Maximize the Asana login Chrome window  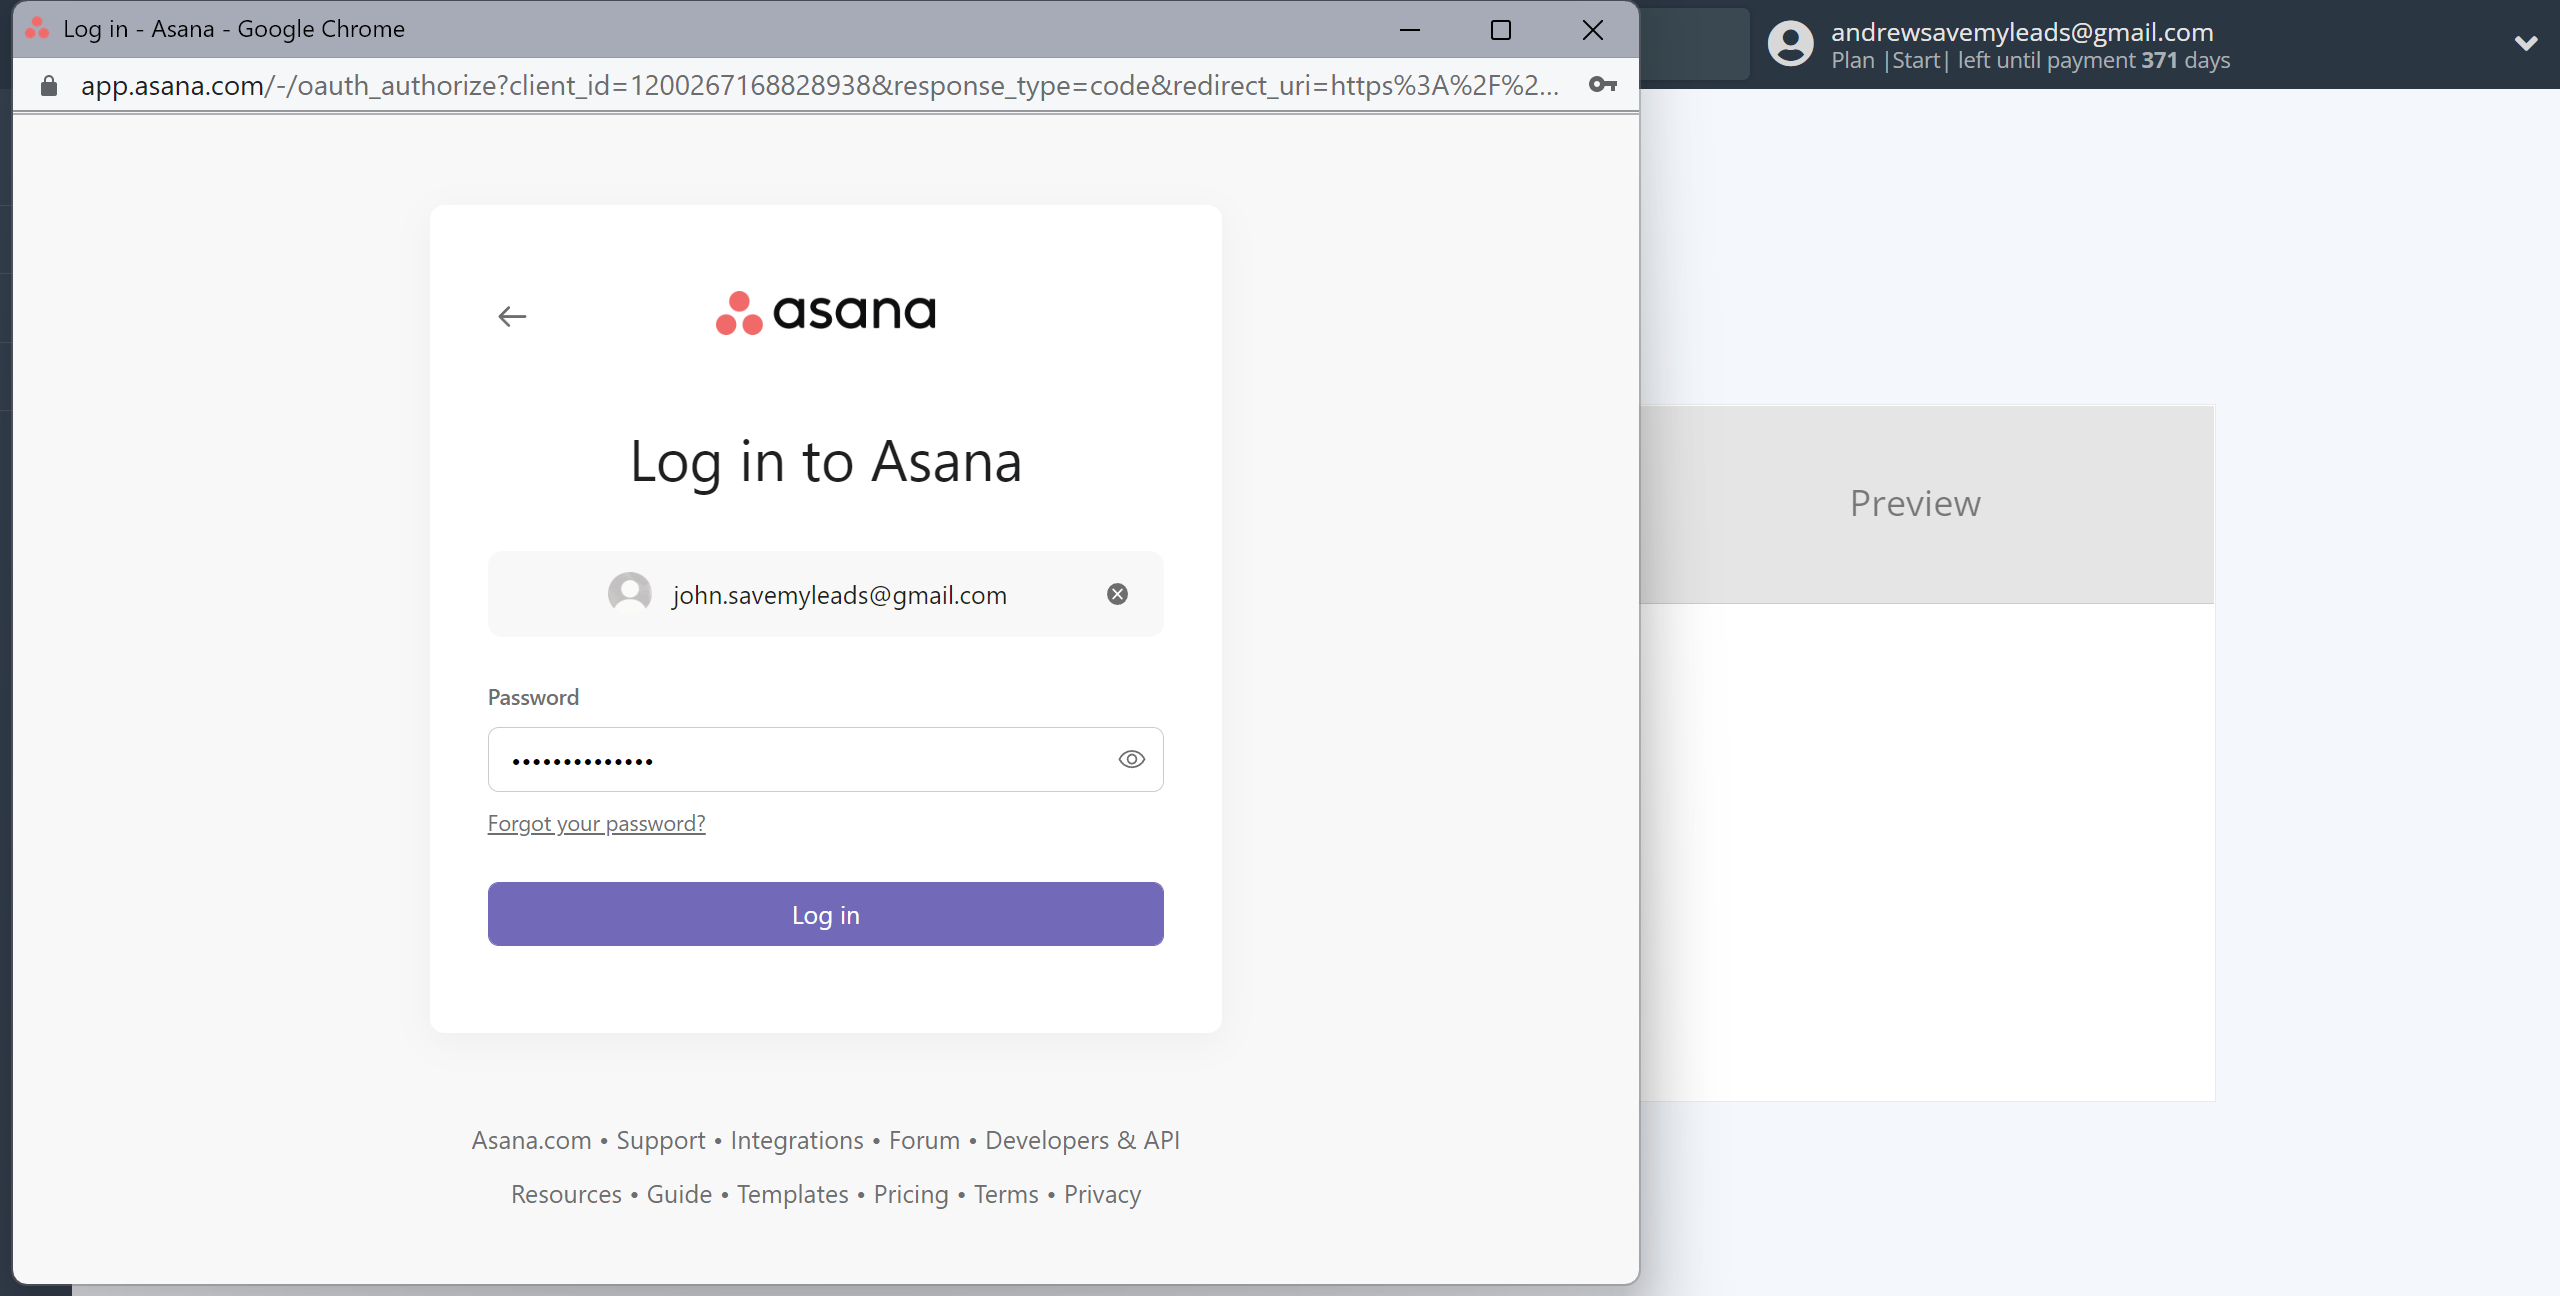click(1500, 30)
